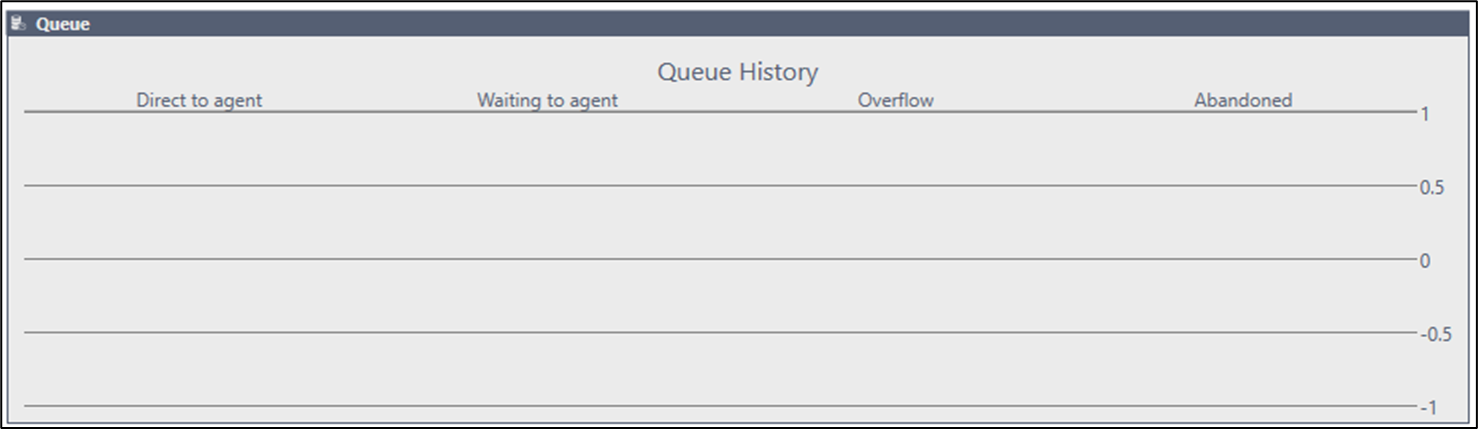This screenshot has width=1478, height=429.
Task: Click the axis value -0.5 label
Action: pos(1436,334)
